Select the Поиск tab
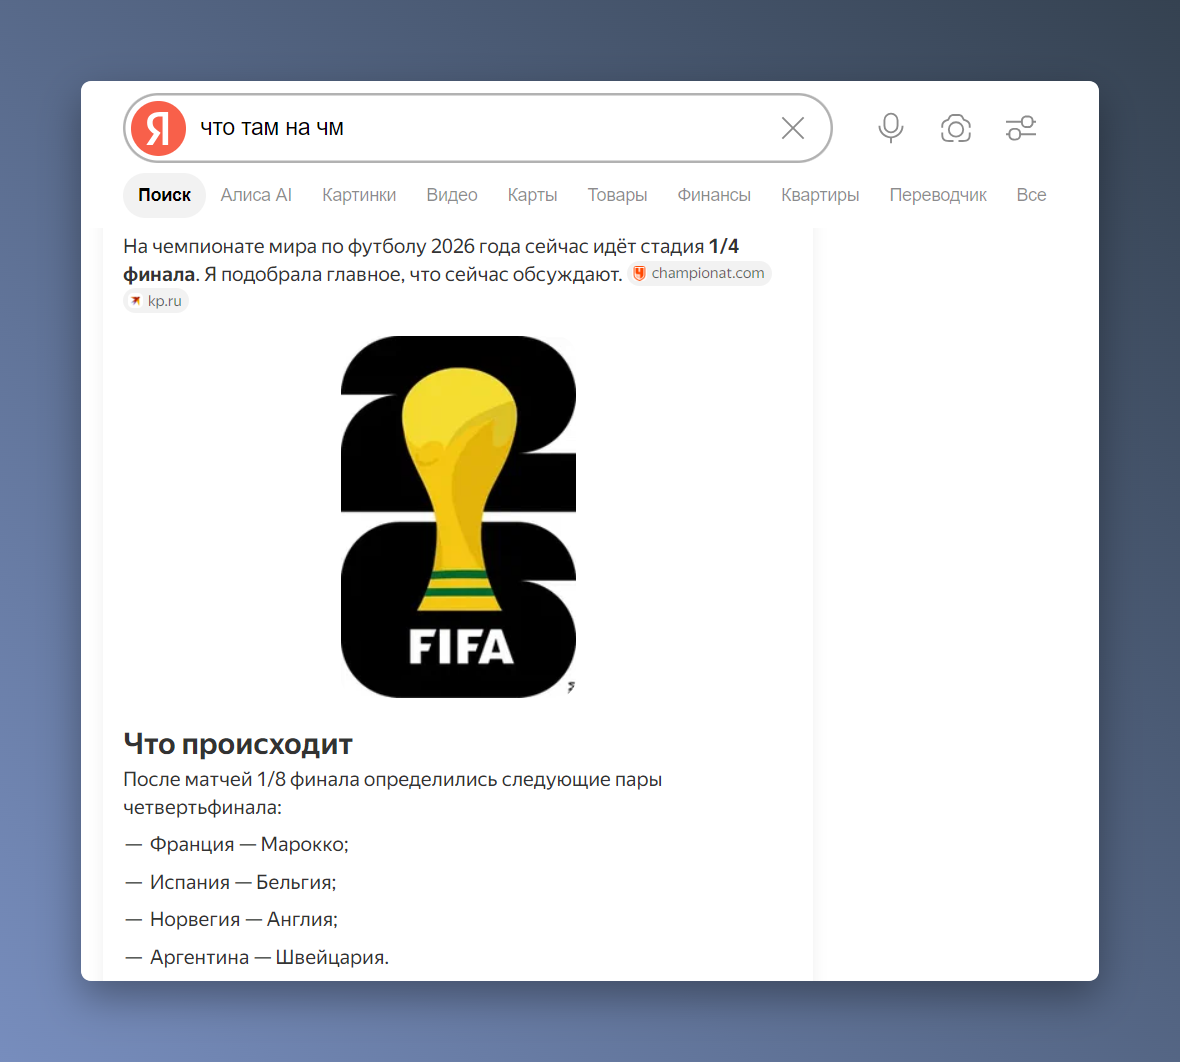The height and width of the screenshot is (1062, 1180). click(164, 195)
